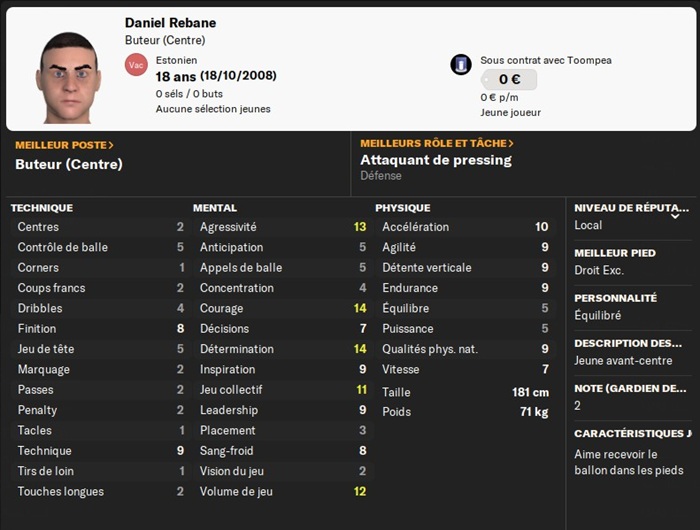This screenshot has height=530, width=700.
Task: Click the Physique column header
Action: click(x=402, y=208)
